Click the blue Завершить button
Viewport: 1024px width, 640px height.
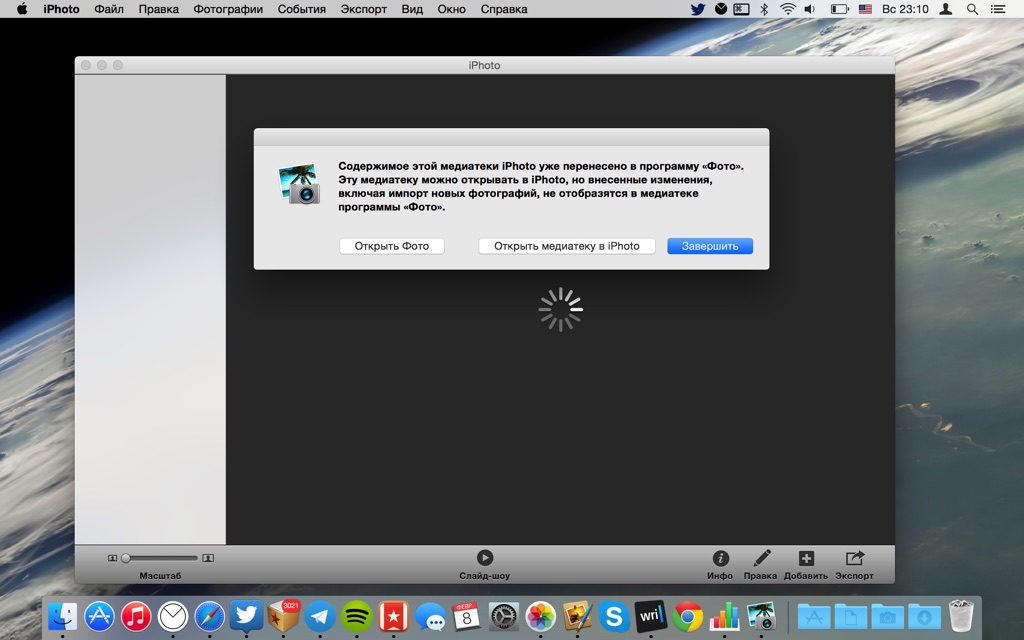point(710,246)
